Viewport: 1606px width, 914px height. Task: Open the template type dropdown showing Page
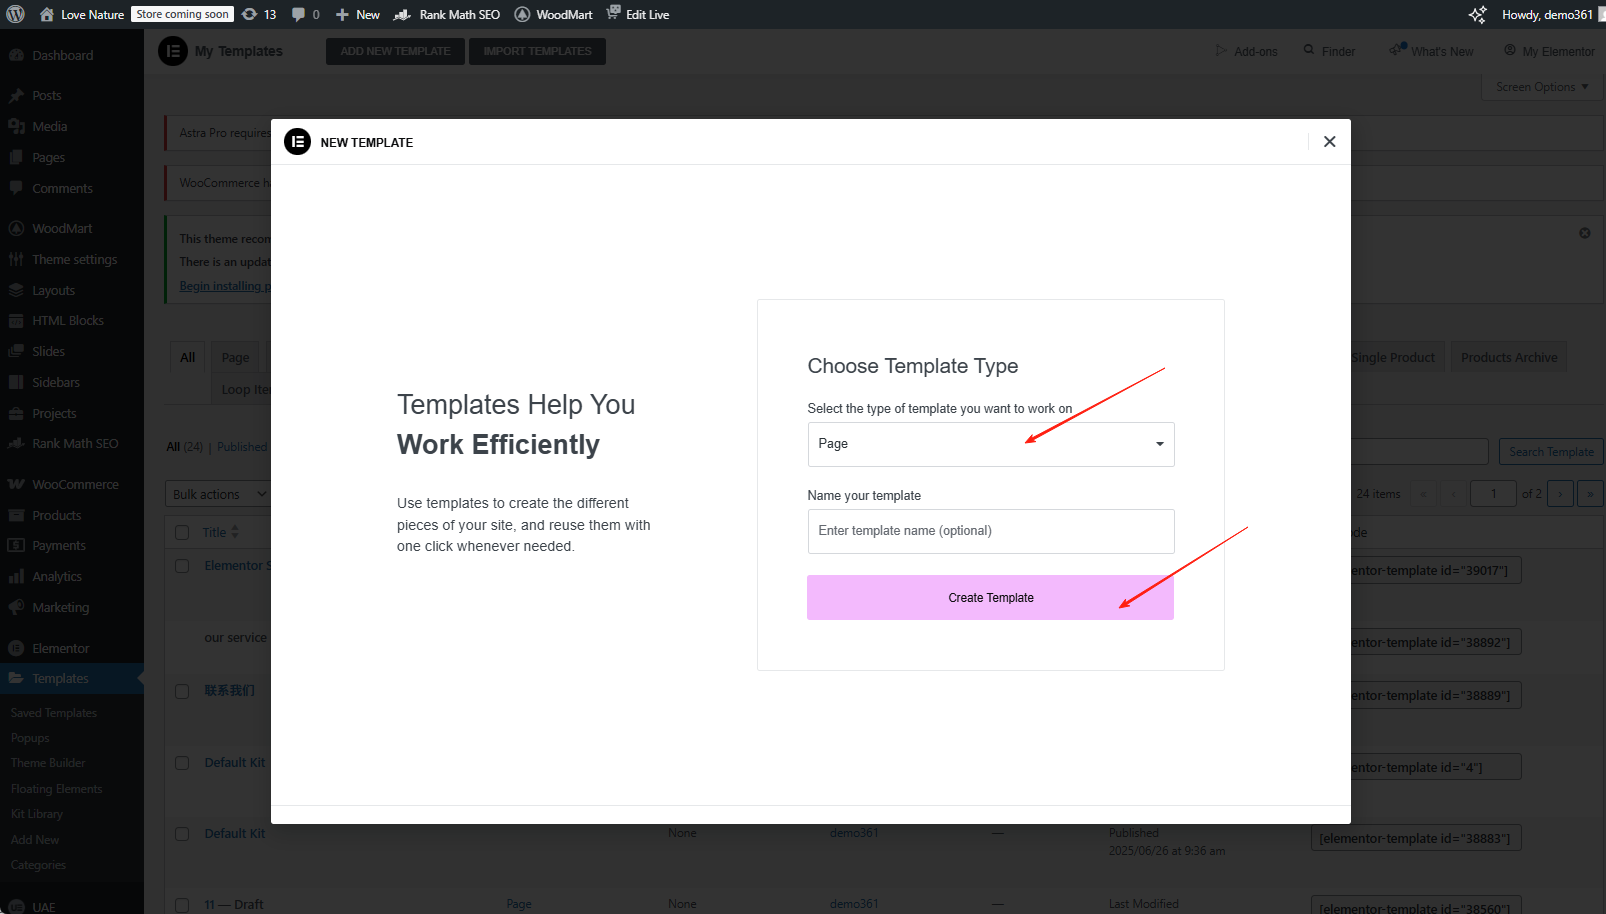pyautogui.click(x=990, y=444)
